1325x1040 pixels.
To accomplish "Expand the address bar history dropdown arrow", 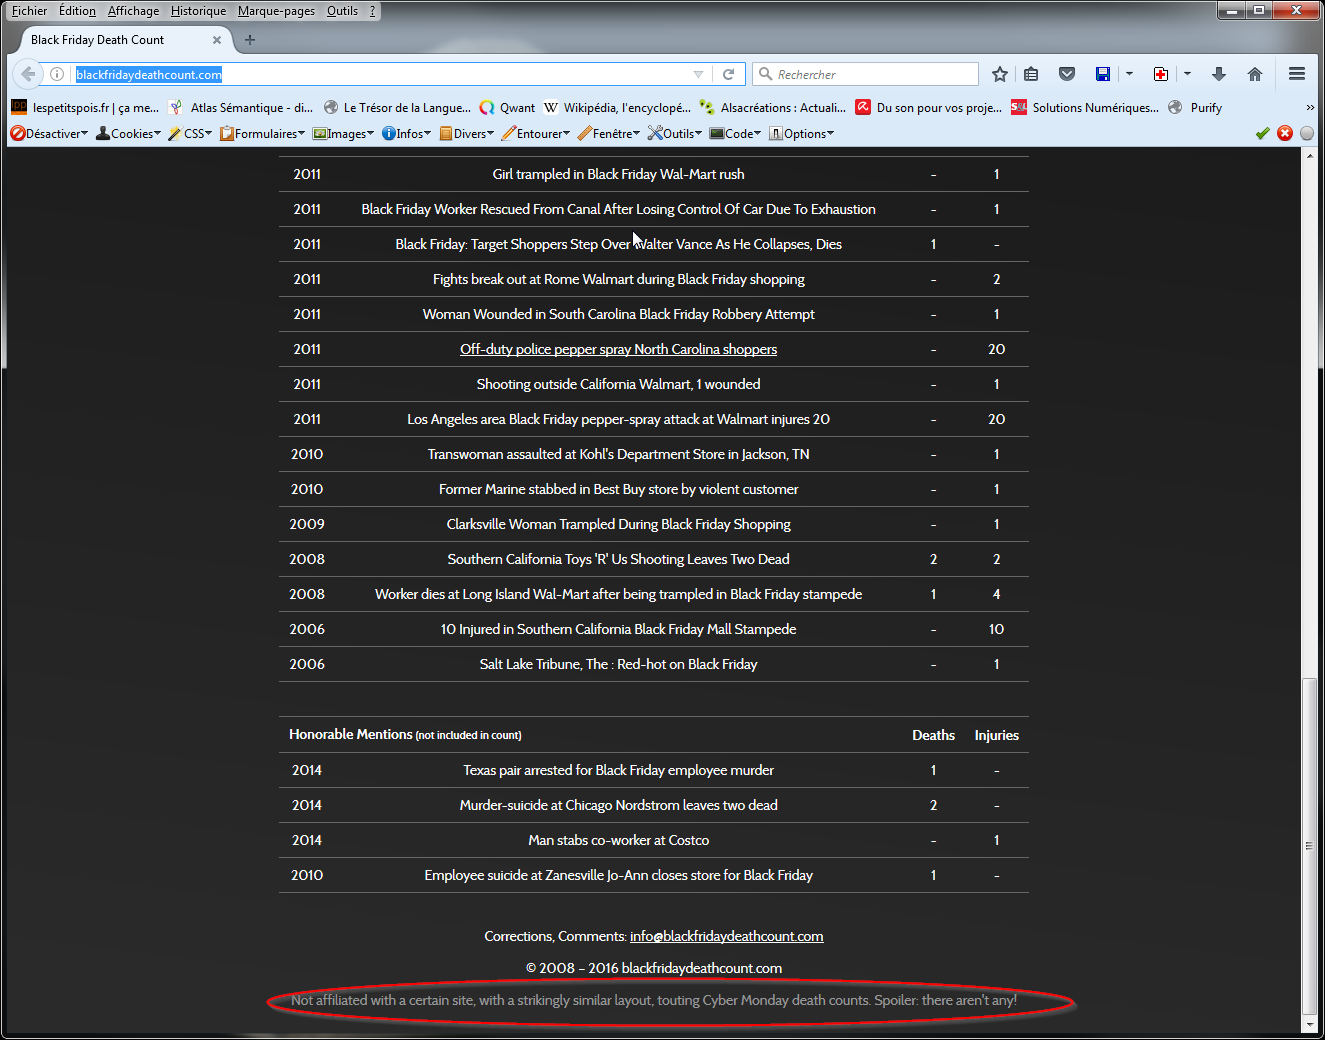I will [x=698, y=74].
